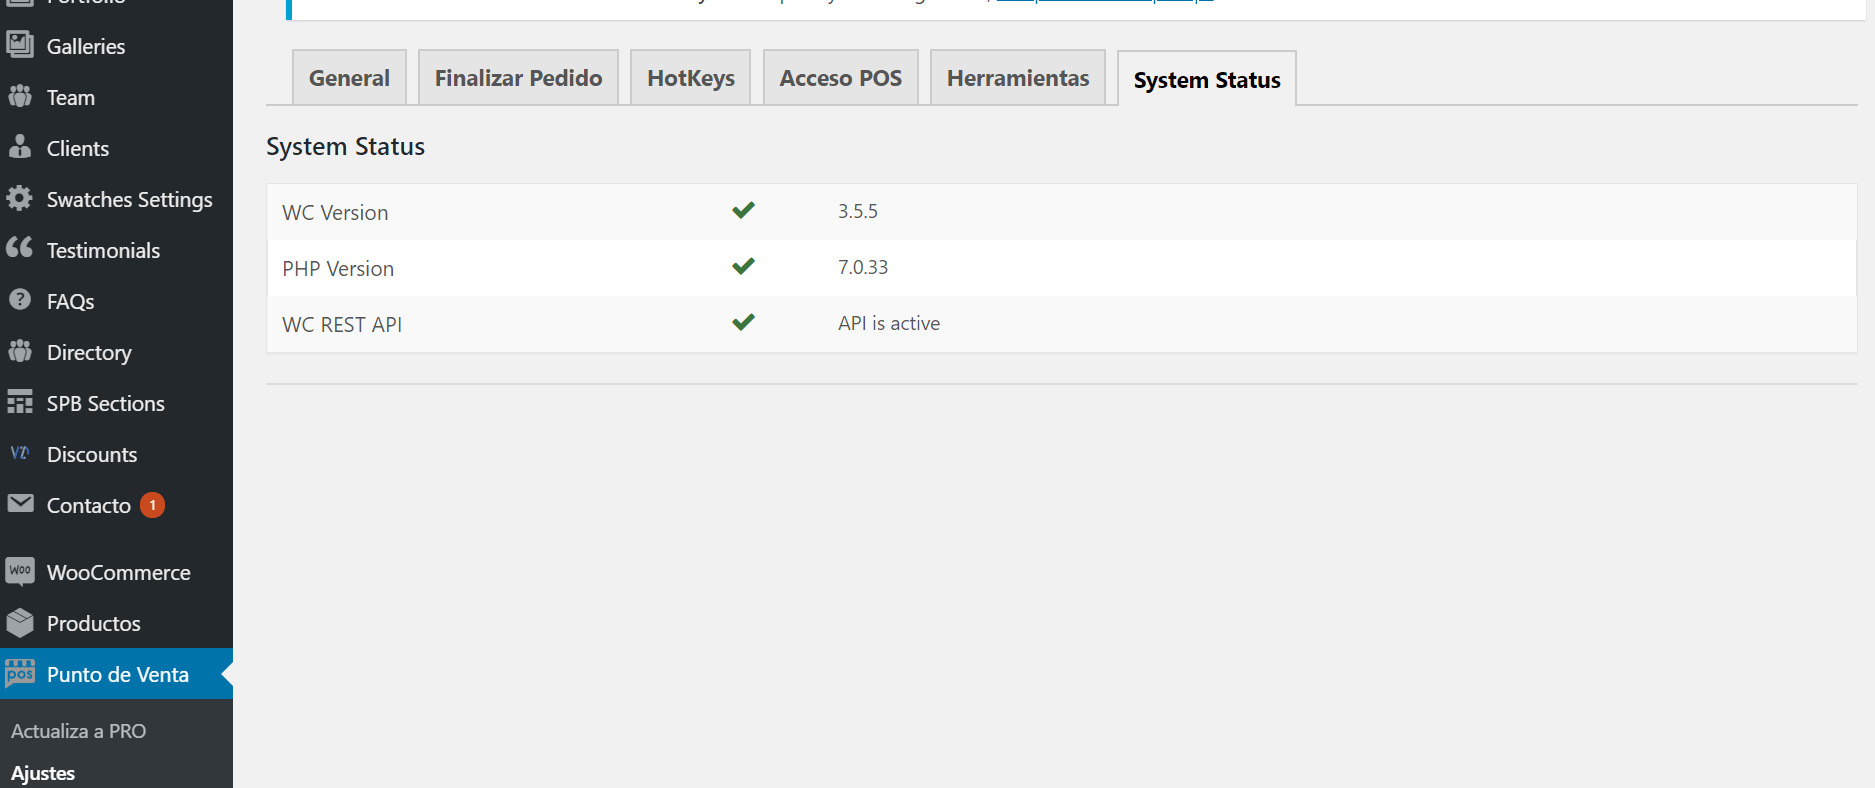Switch to the General tab
Screen dimensions: 1875x788
coord(349,78)
